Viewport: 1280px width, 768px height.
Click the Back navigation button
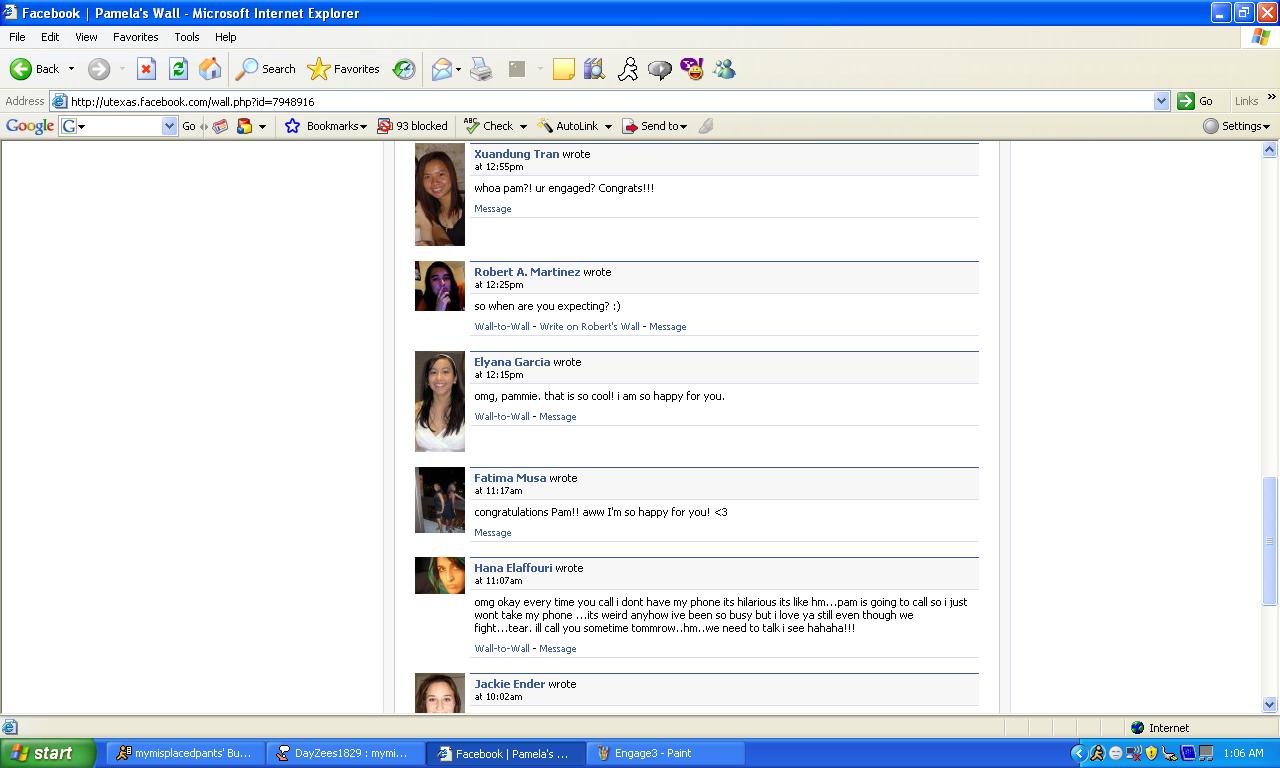(35, 69)
